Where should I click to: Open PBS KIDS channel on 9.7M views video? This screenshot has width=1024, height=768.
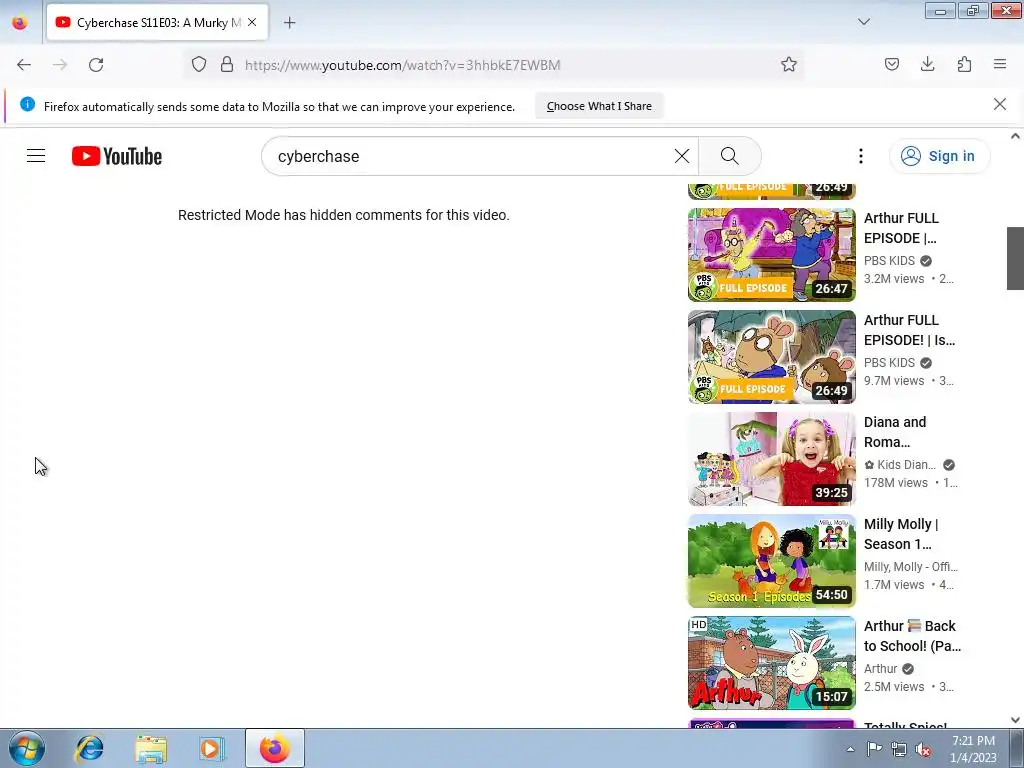pyautogui.click(x=889, y=362)
